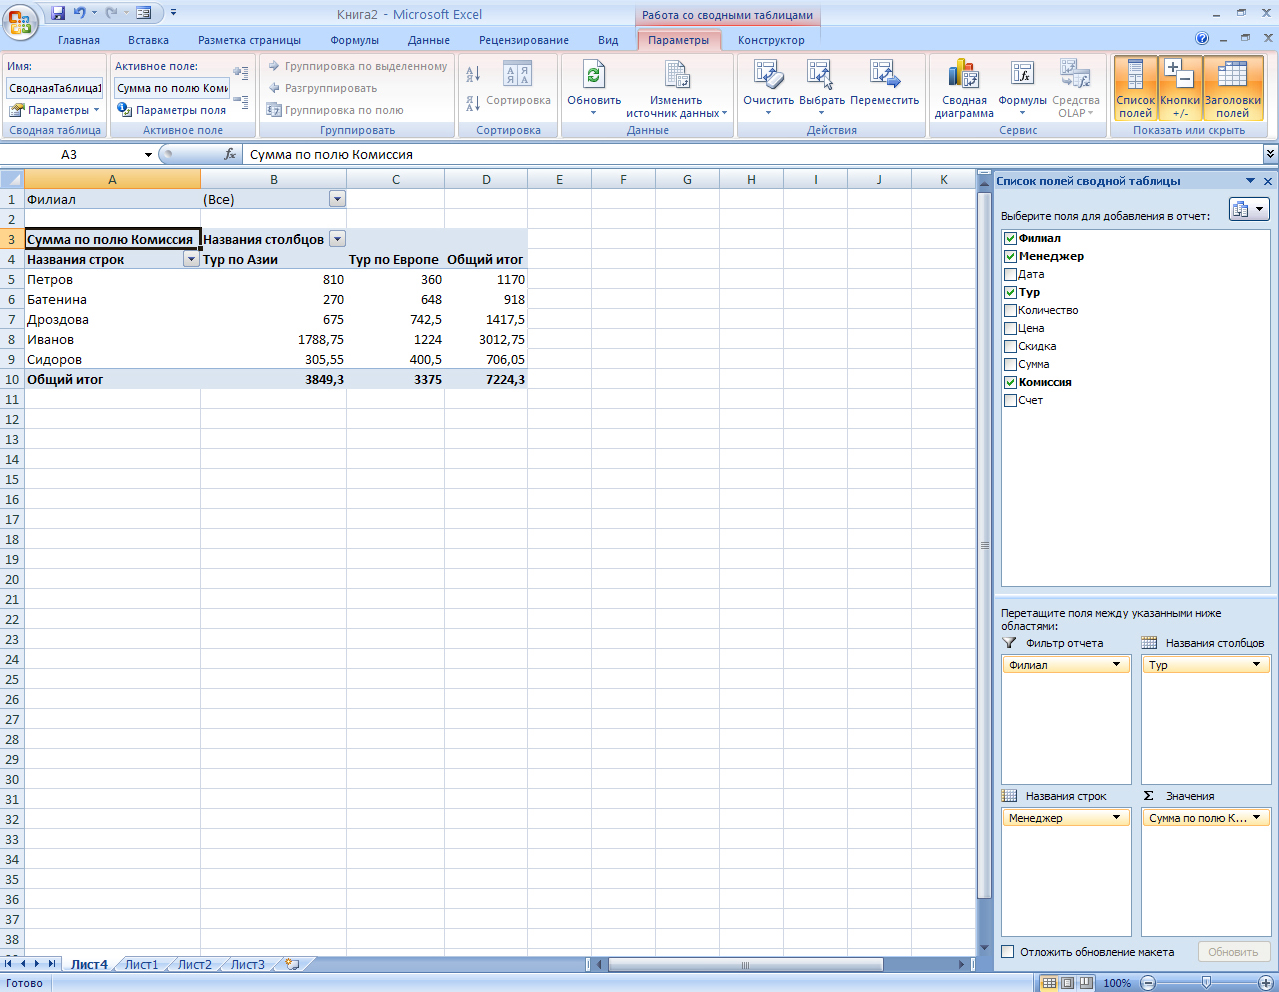Switch to Normal view in status bar
The image size is (1279, 992).
tap(1048, 983)
